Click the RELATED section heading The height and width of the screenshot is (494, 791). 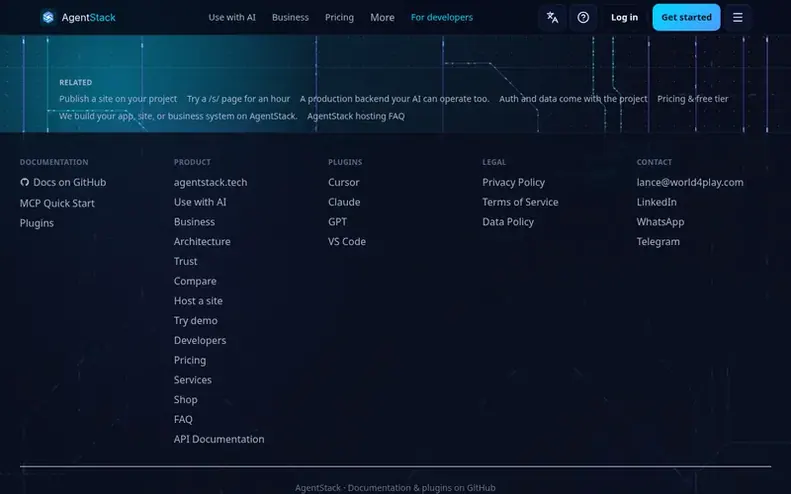point(76,82)
